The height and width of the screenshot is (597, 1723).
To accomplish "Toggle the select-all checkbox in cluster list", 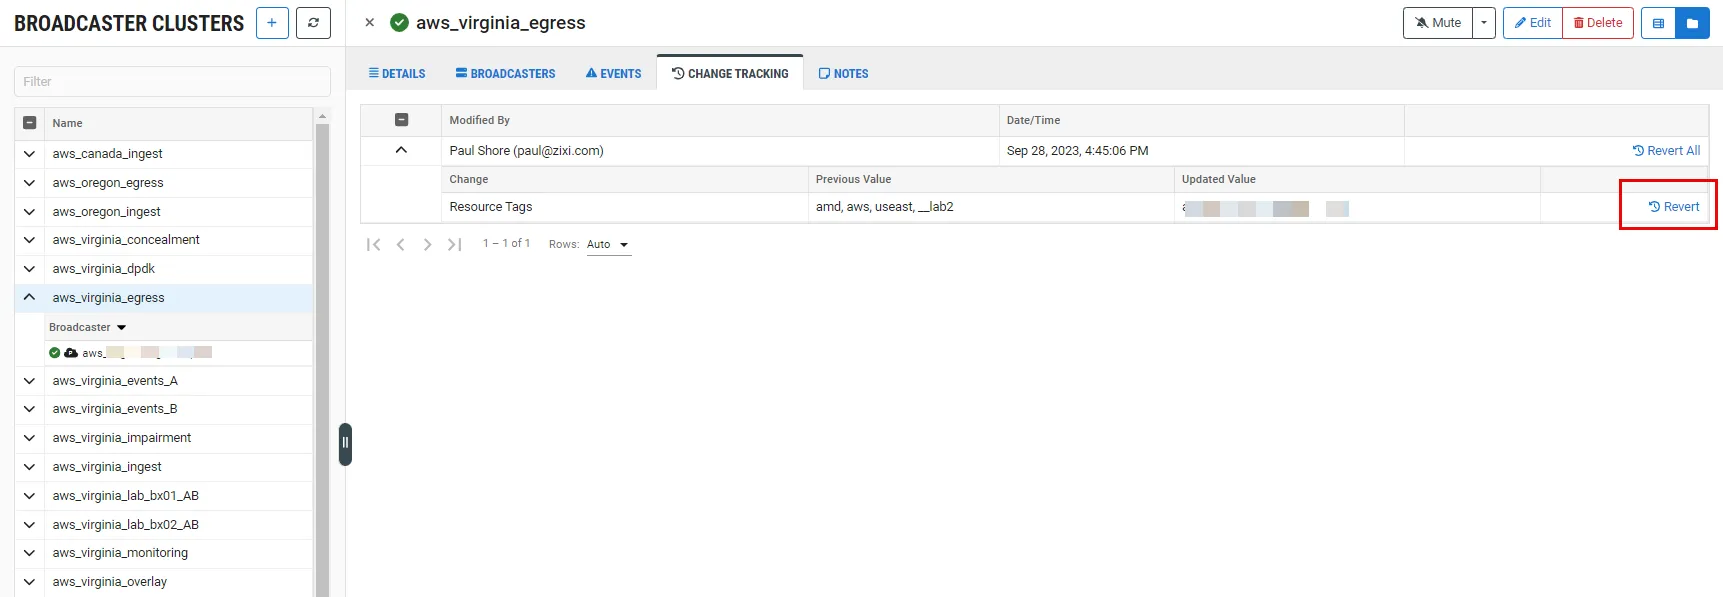I will coord(30,123).
